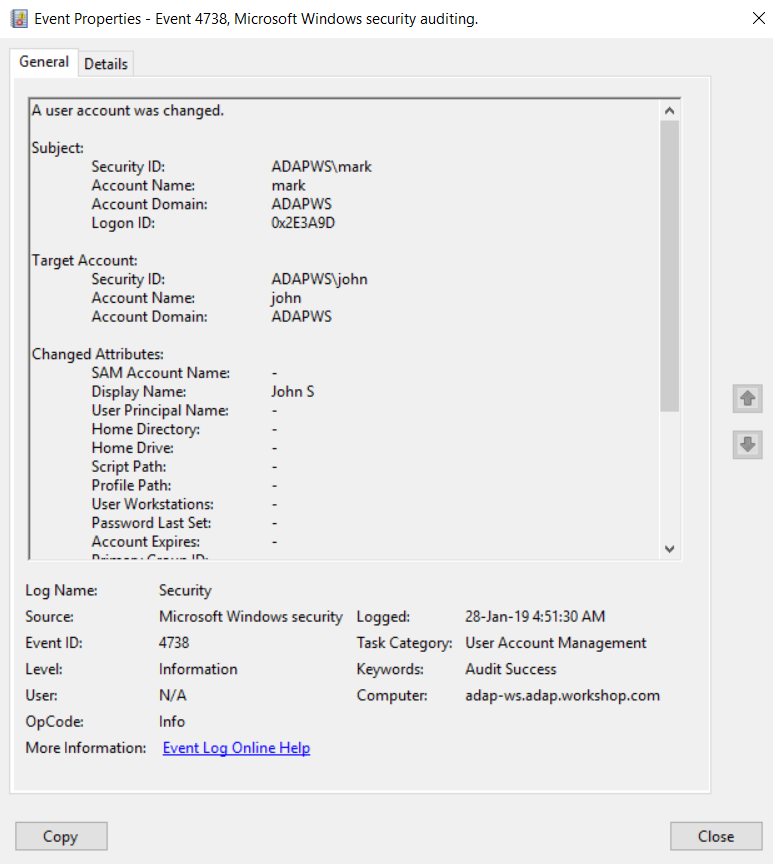
Task: Click the Copy button
Action: tap(61, 836)
